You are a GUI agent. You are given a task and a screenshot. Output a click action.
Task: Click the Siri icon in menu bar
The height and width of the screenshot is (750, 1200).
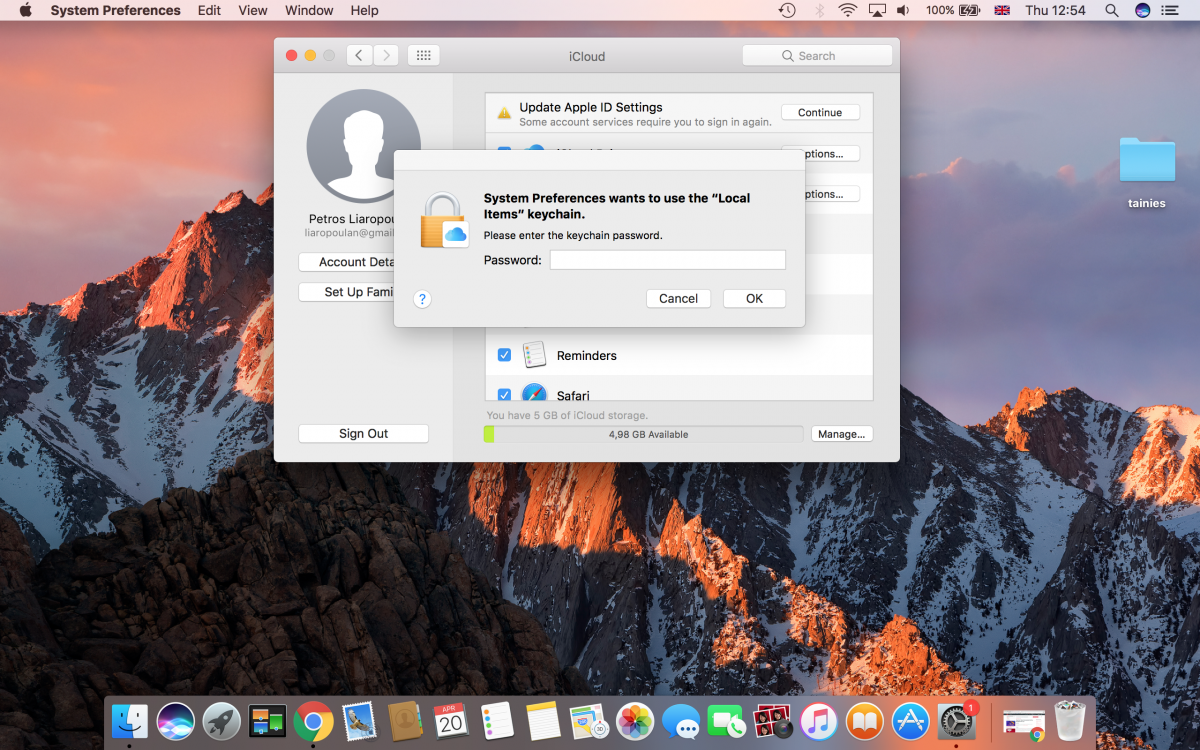point(1143,10)
